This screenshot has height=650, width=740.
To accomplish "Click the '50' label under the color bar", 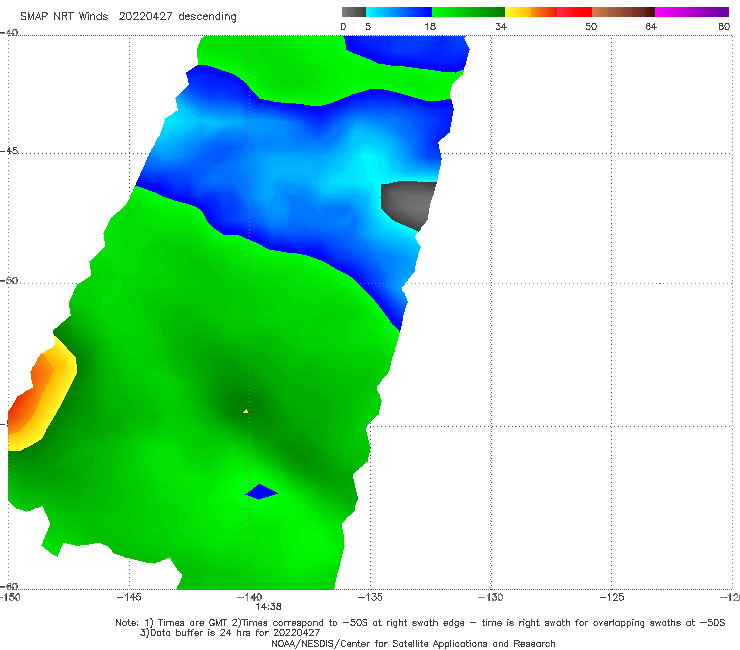I will tap(591, 26).
